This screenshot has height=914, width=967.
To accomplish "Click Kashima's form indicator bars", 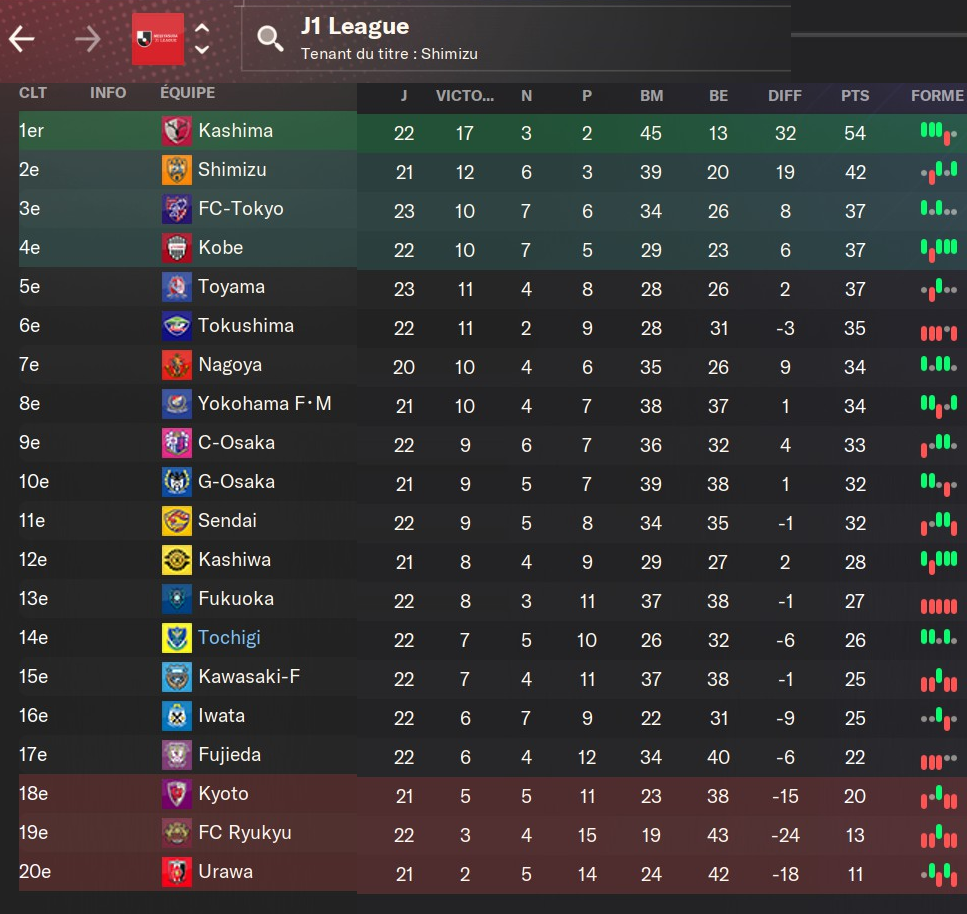I will (x=937, y=132).
